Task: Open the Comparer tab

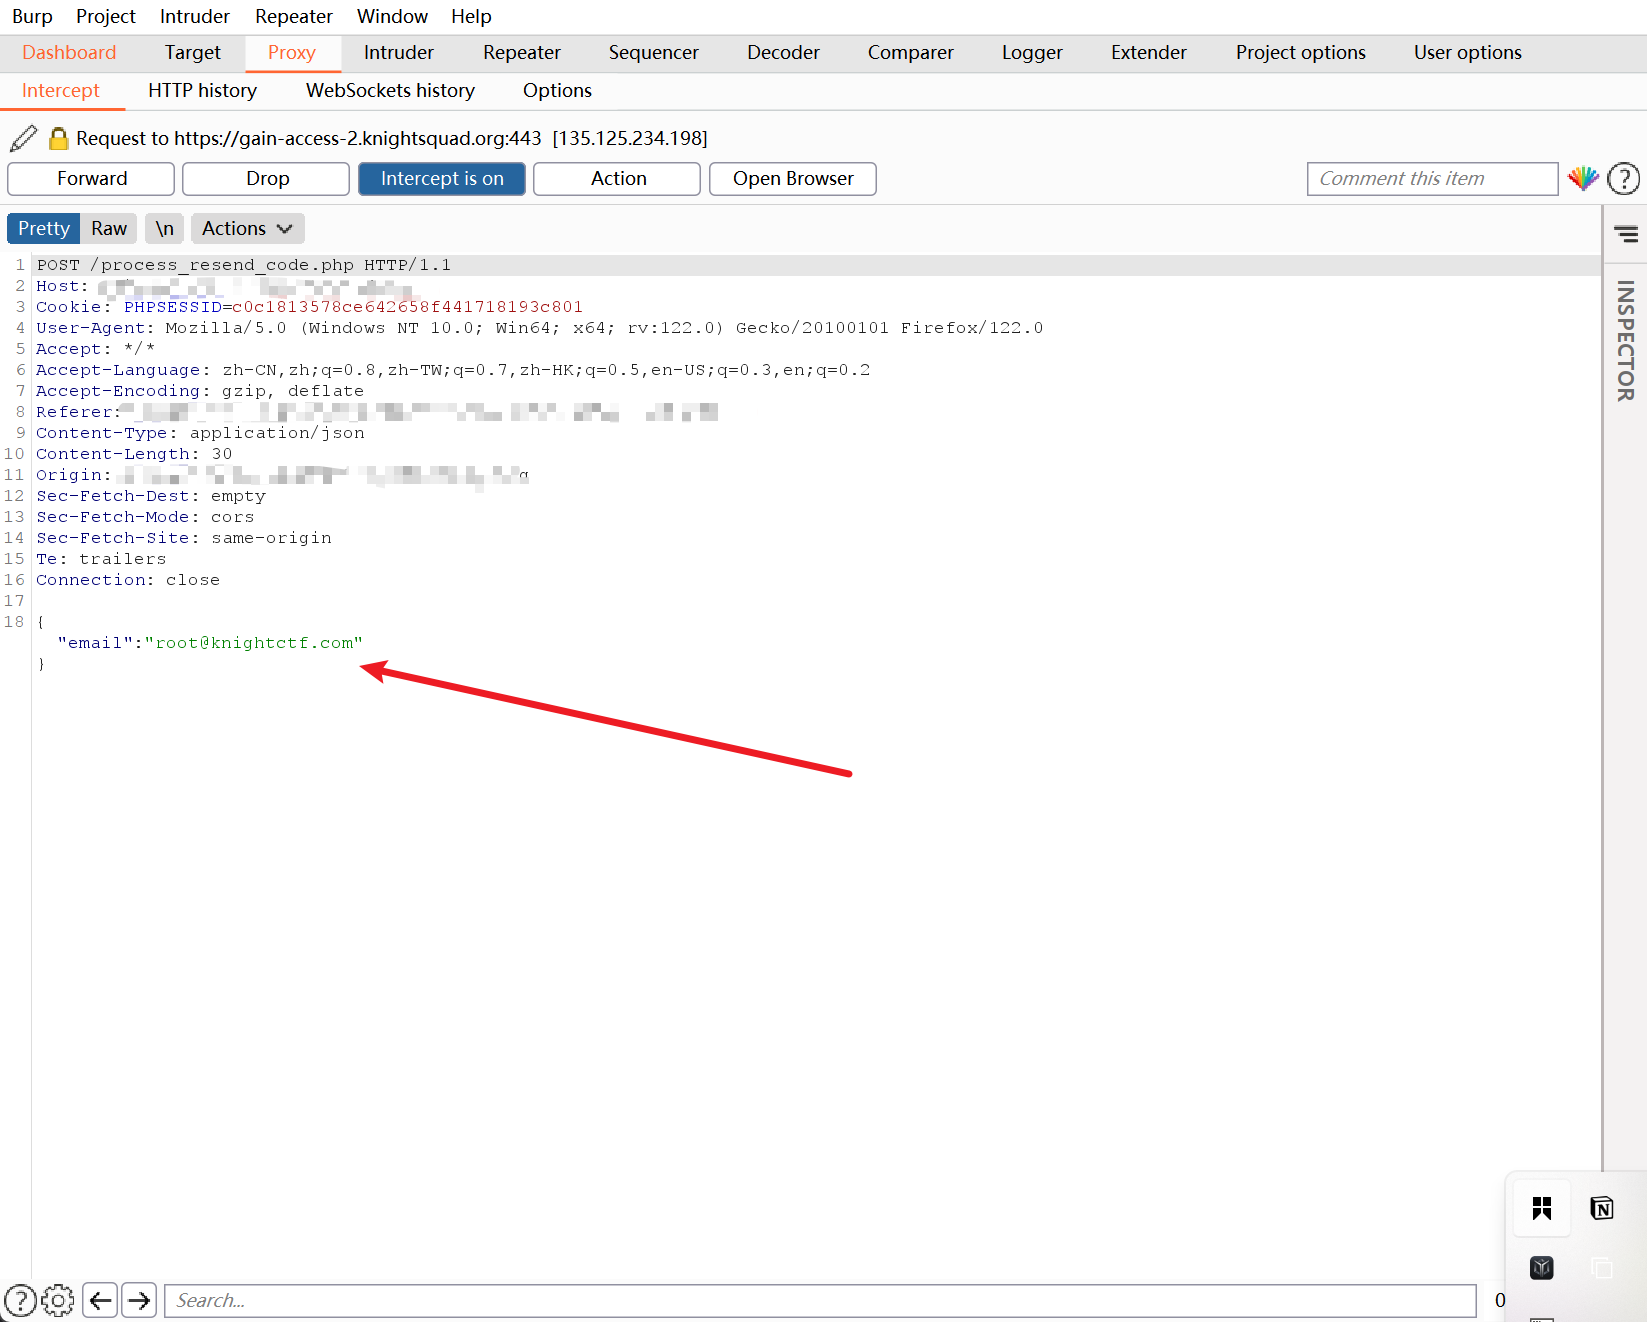Action: [x=911, y=52]
